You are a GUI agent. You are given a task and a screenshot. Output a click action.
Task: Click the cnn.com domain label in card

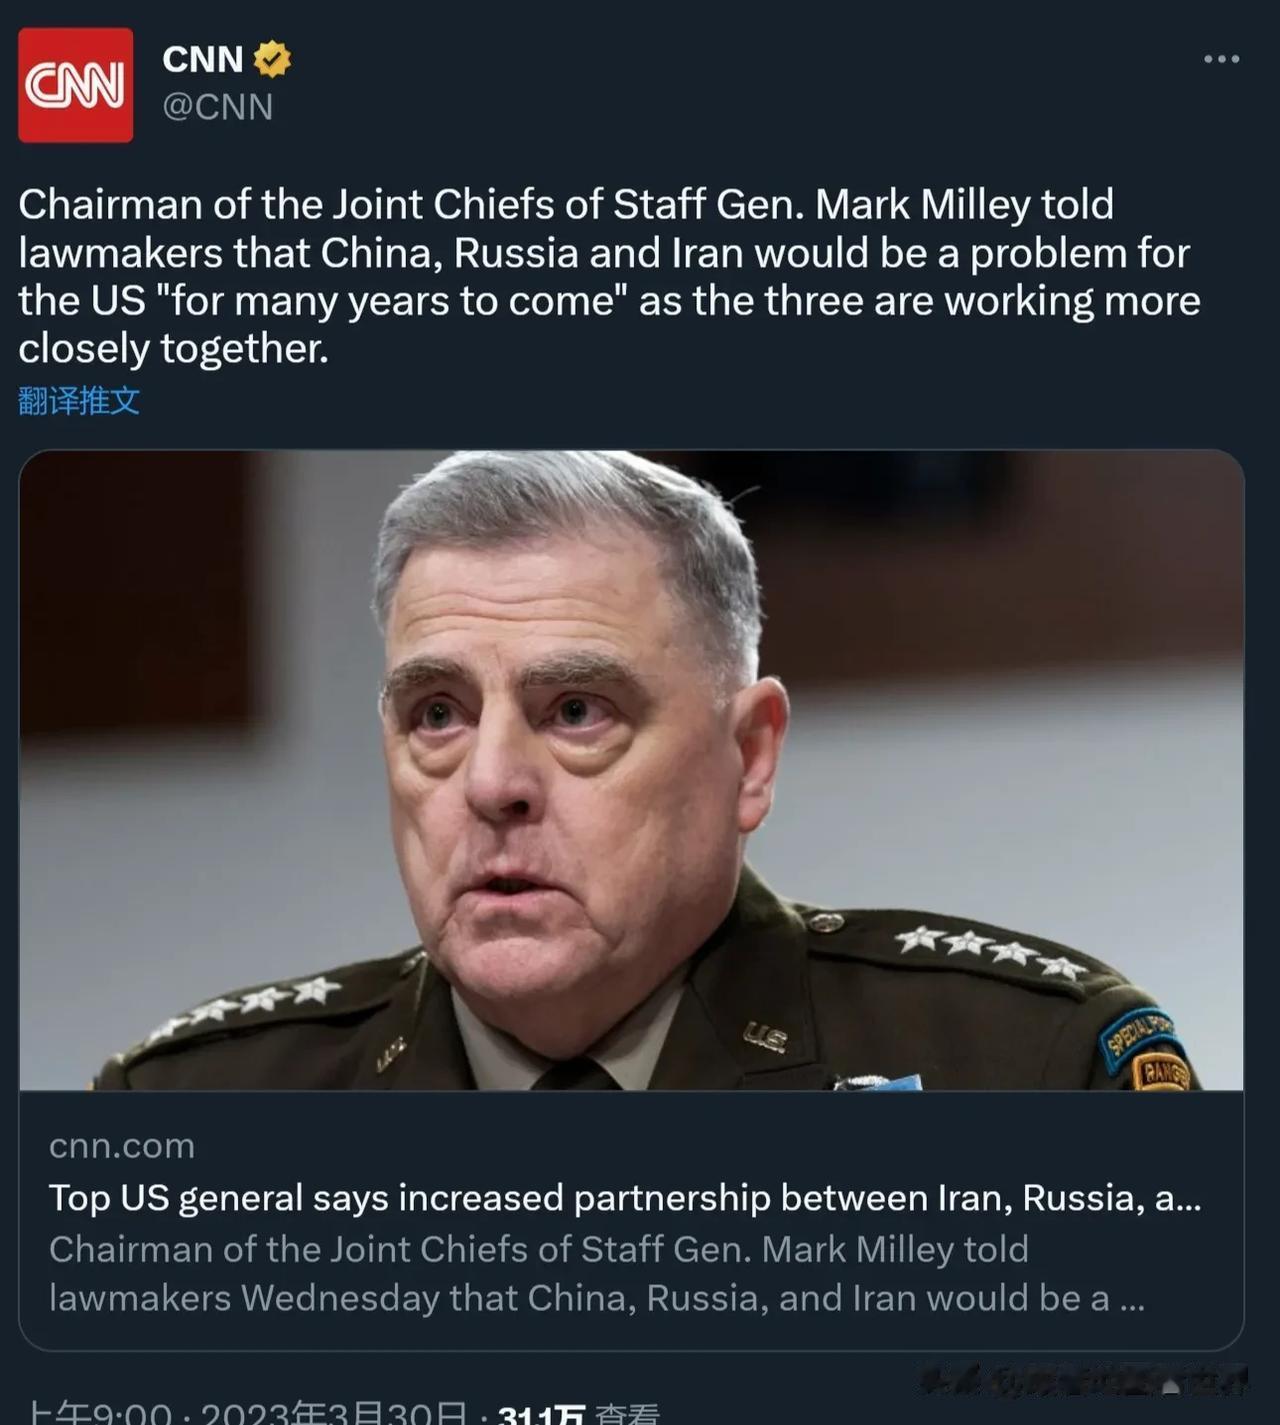click(122, 1146)
